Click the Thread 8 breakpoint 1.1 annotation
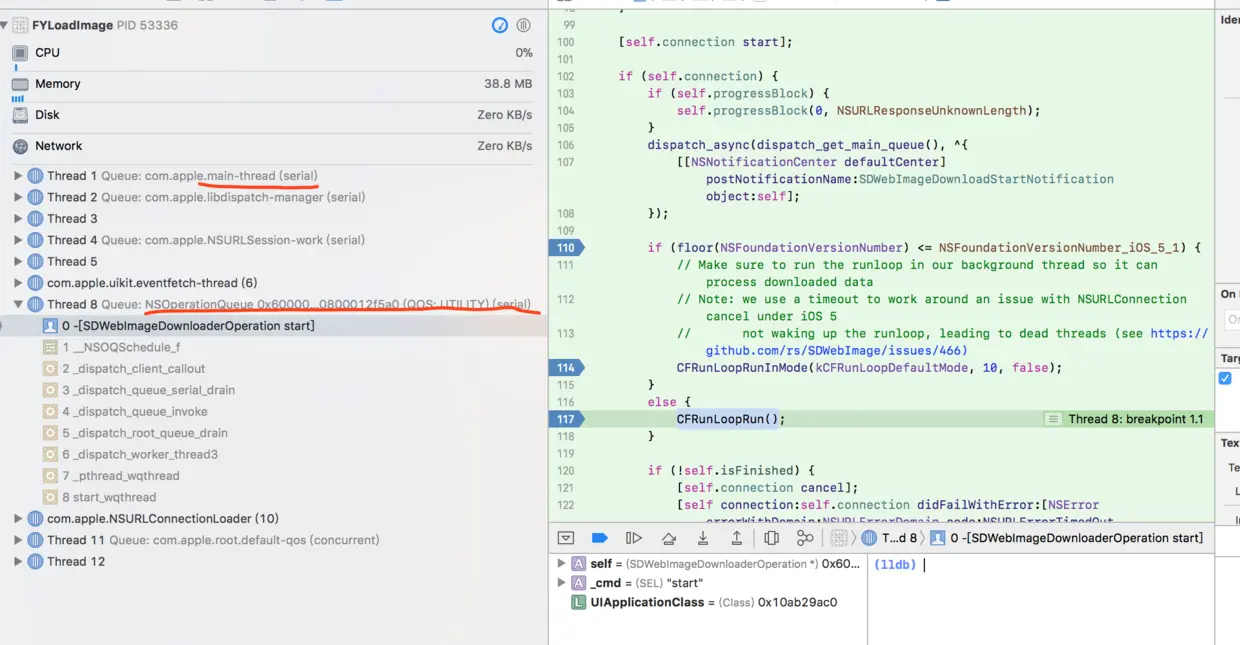Screen dimensions: 1240x645 [x=1127, y=419]
